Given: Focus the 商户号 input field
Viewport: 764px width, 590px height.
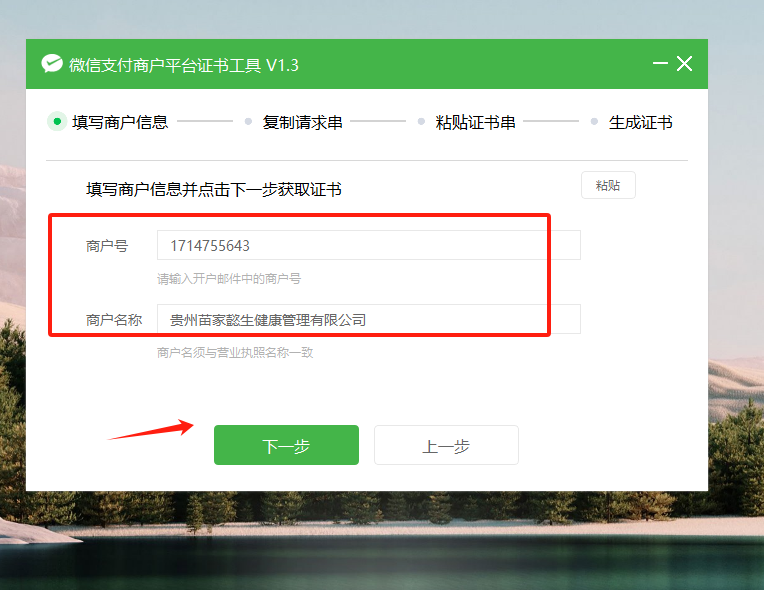Looking at the screenshot, I should coord(369,245).
